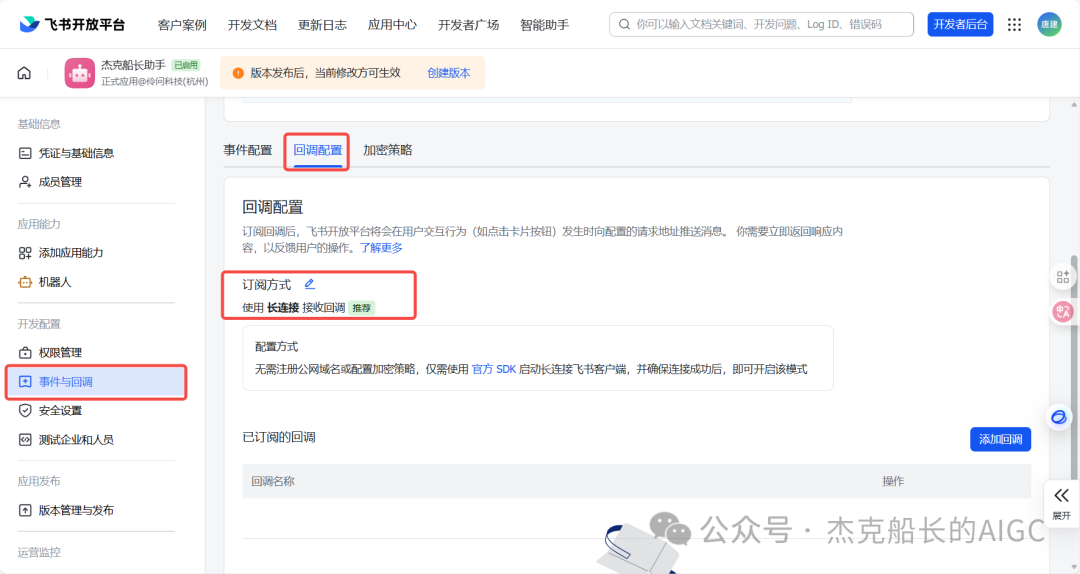Open 客户案例 in top navigation
1080x574 pixels.
182,25
